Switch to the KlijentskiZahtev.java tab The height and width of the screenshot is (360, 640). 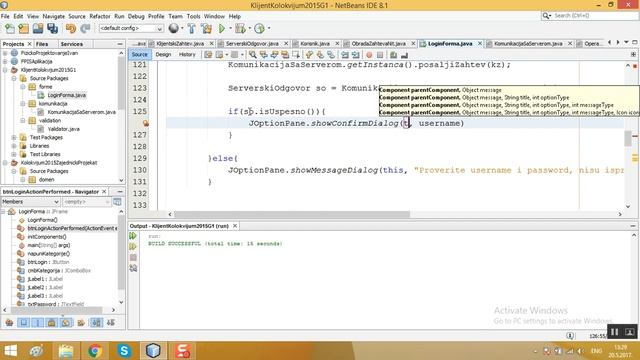coord(180,44)
